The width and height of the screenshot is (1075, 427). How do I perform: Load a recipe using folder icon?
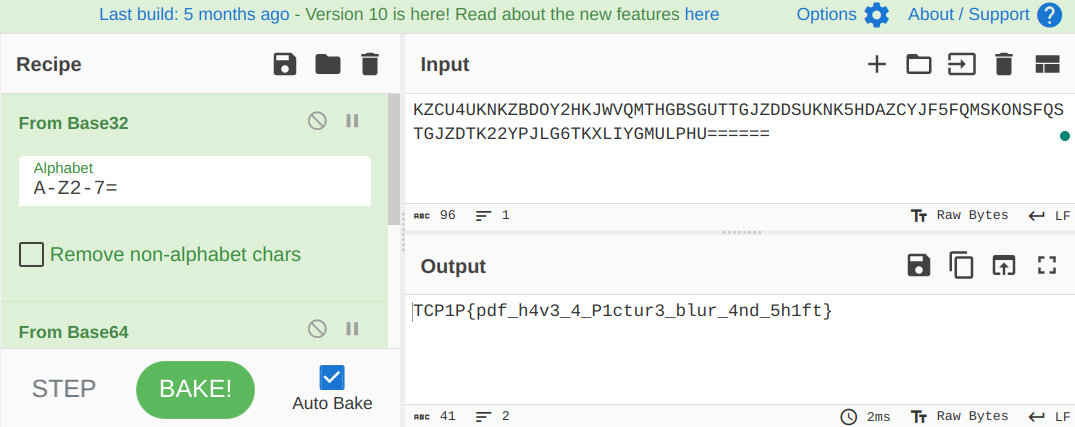point(328,64)
